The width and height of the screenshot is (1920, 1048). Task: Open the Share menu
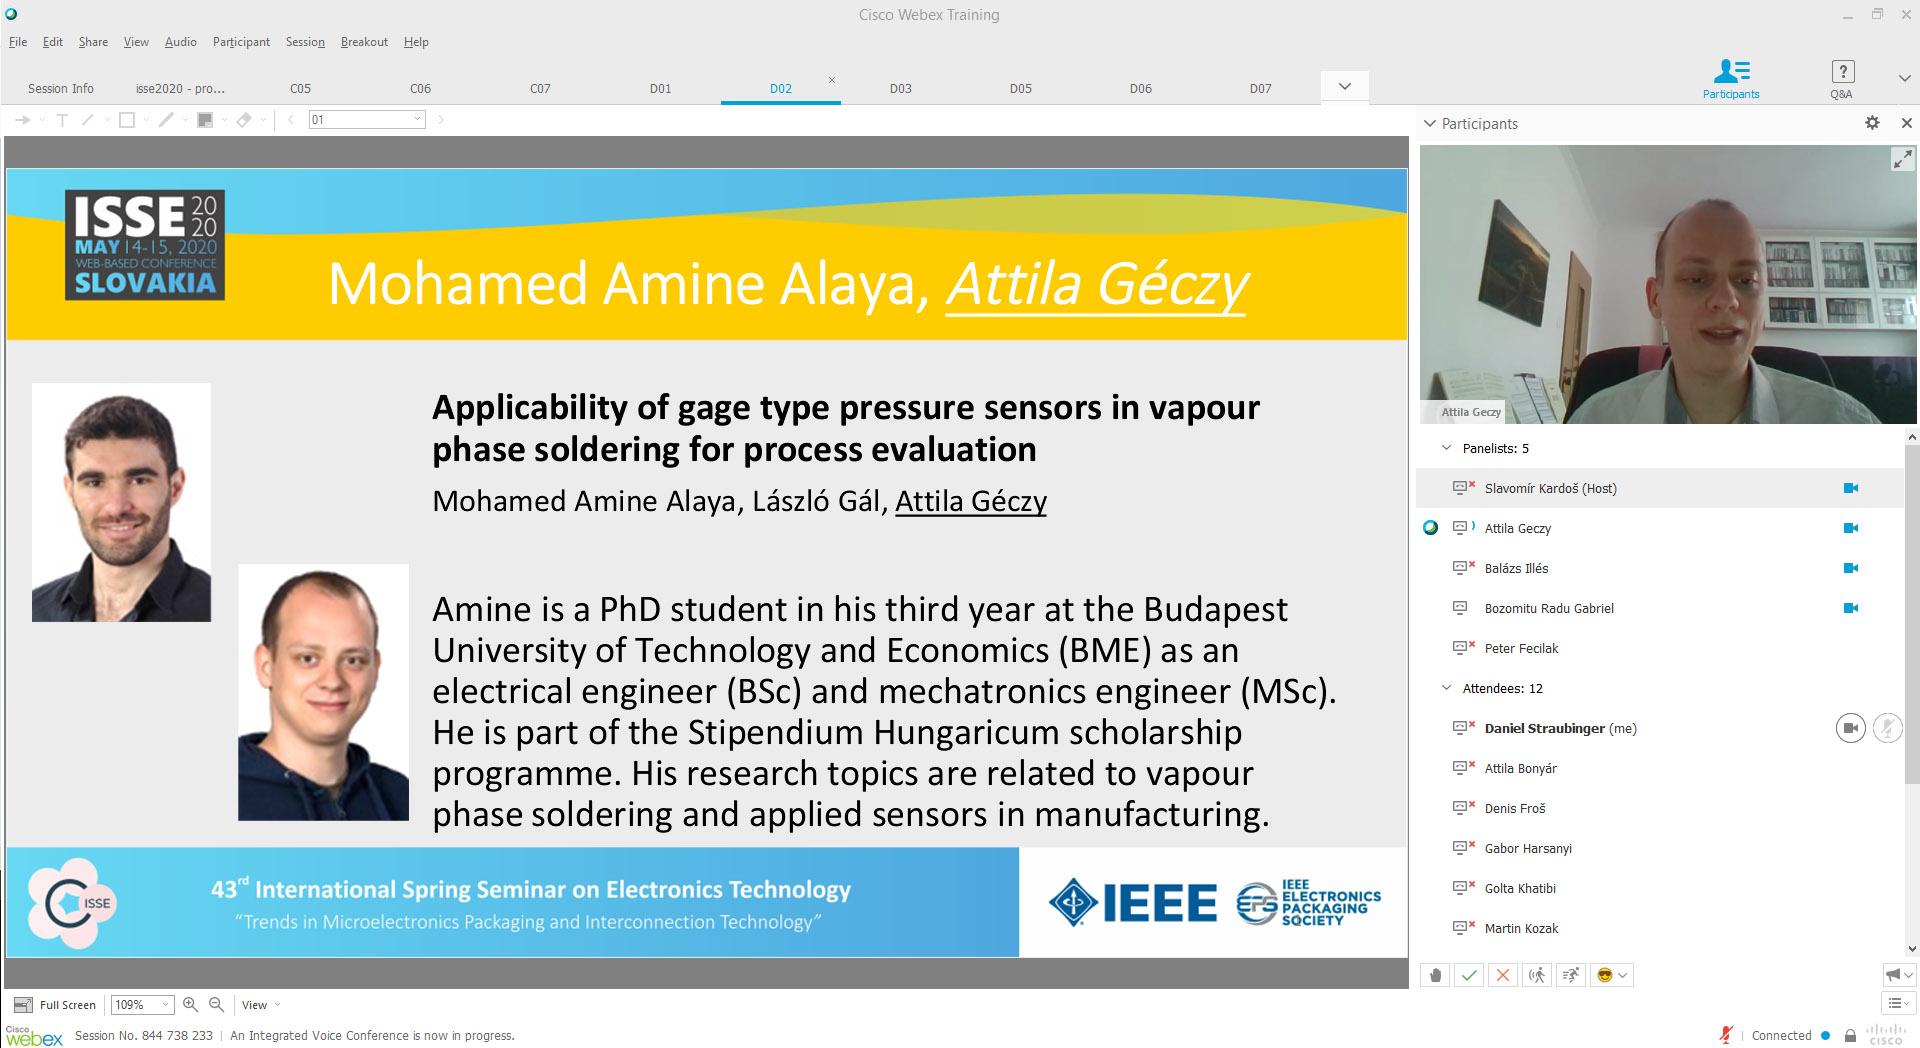(93, 42)
